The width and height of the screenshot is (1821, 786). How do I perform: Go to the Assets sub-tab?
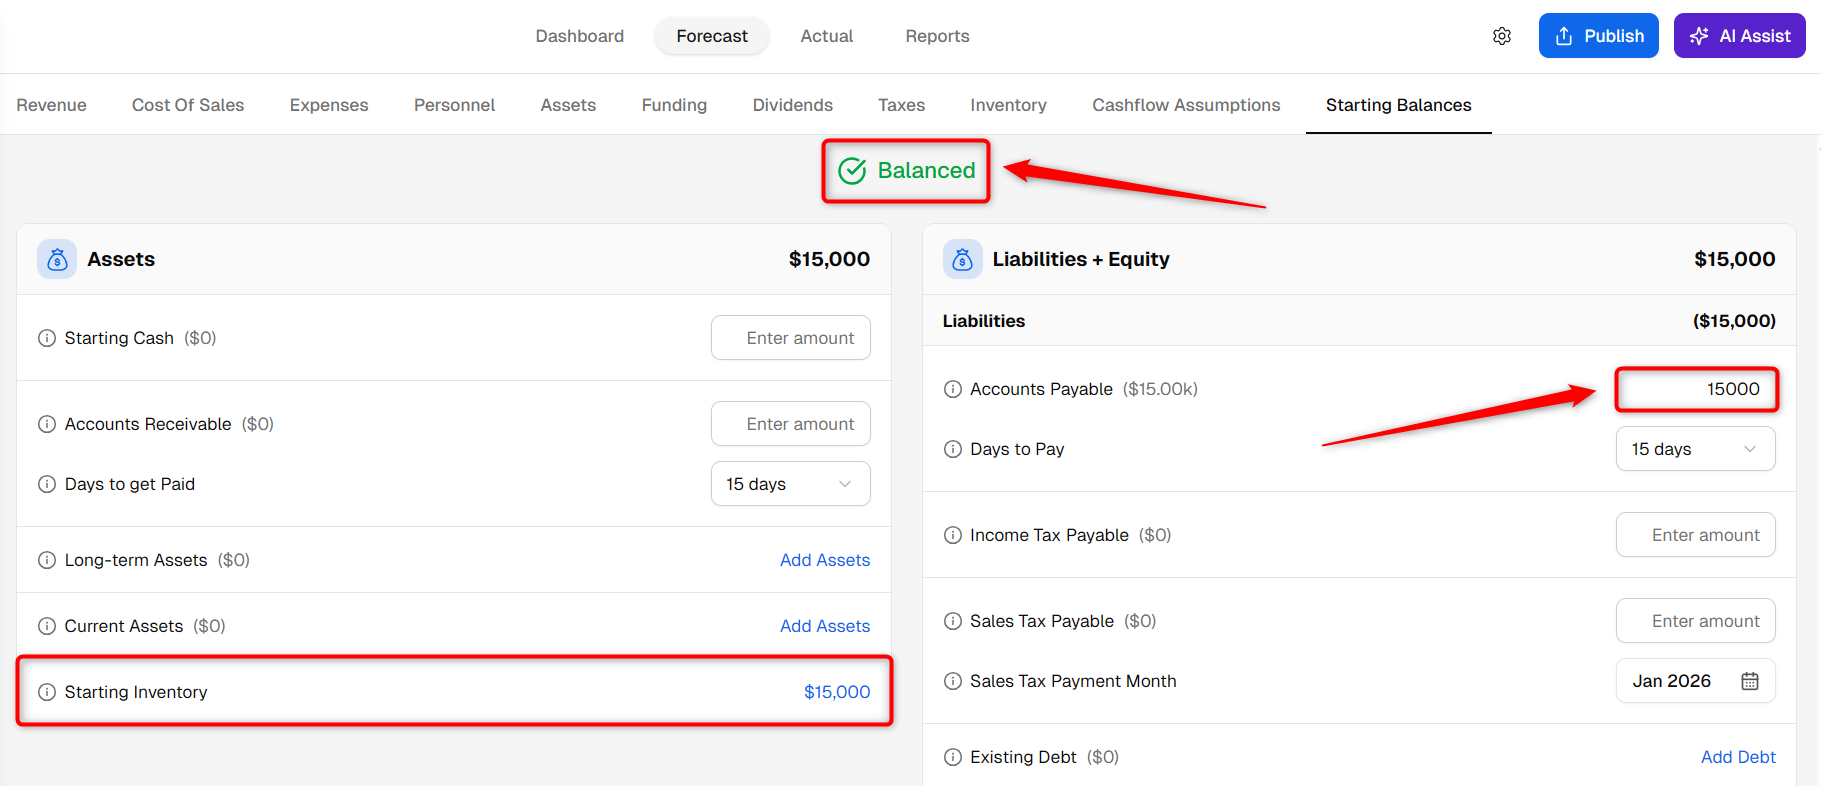[568, 105]
